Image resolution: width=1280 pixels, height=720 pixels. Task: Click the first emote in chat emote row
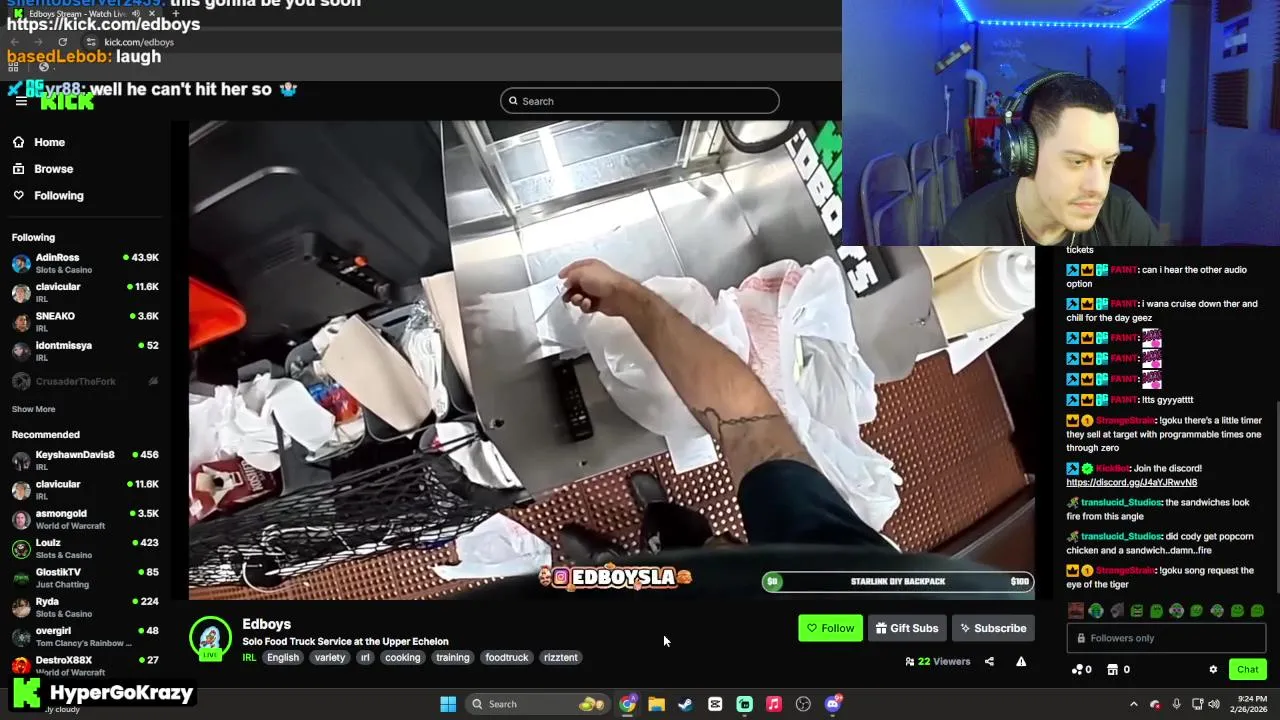click(1075, 610)
